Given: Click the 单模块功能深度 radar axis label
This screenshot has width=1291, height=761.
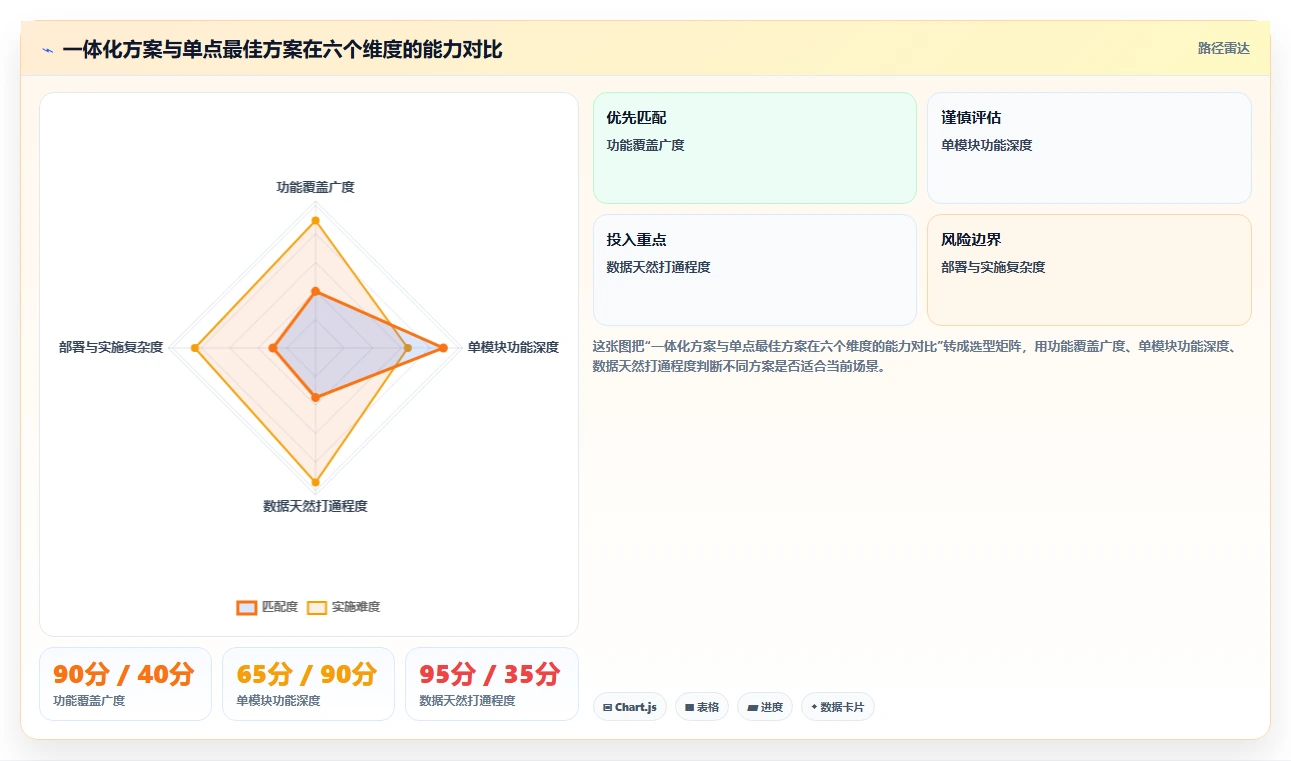Looking at the screenshot, I should pos(513,348).
